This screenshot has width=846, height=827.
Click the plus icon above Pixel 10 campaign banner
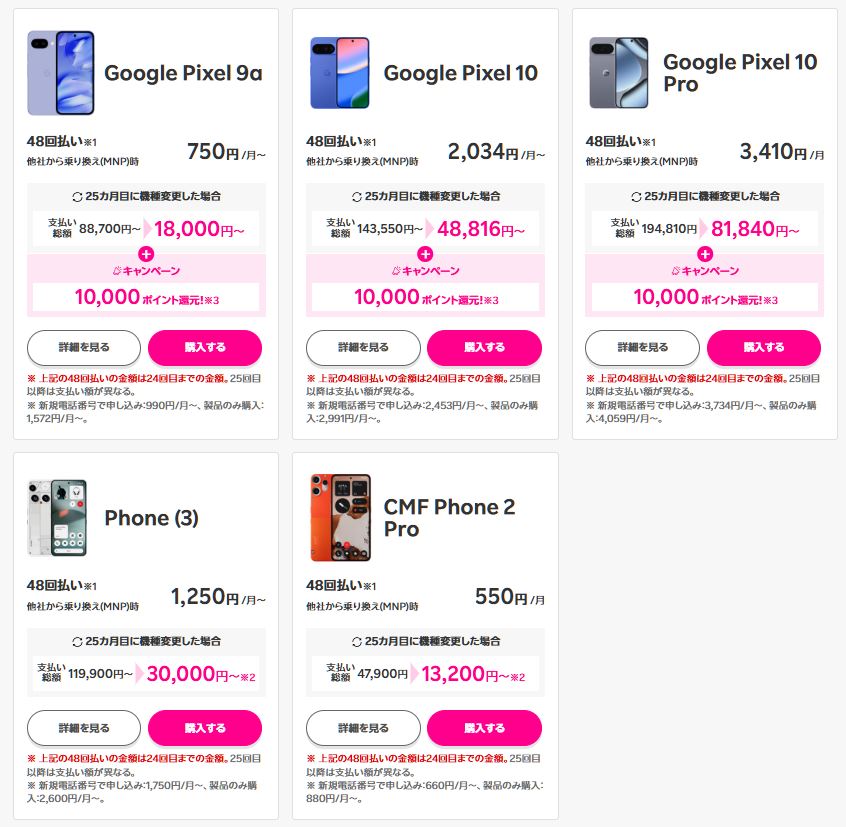[426, 255]
